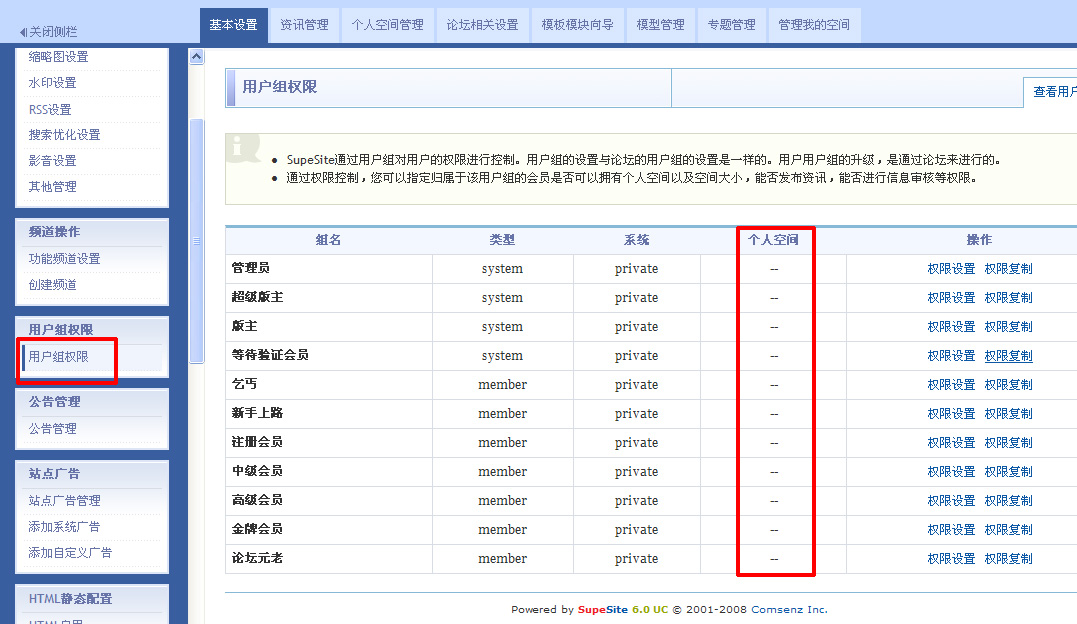The width and height of the screenshot is (1077, 624).
Task: Click the 创建频道 sidebar link
Action: [x=52, y=285]
